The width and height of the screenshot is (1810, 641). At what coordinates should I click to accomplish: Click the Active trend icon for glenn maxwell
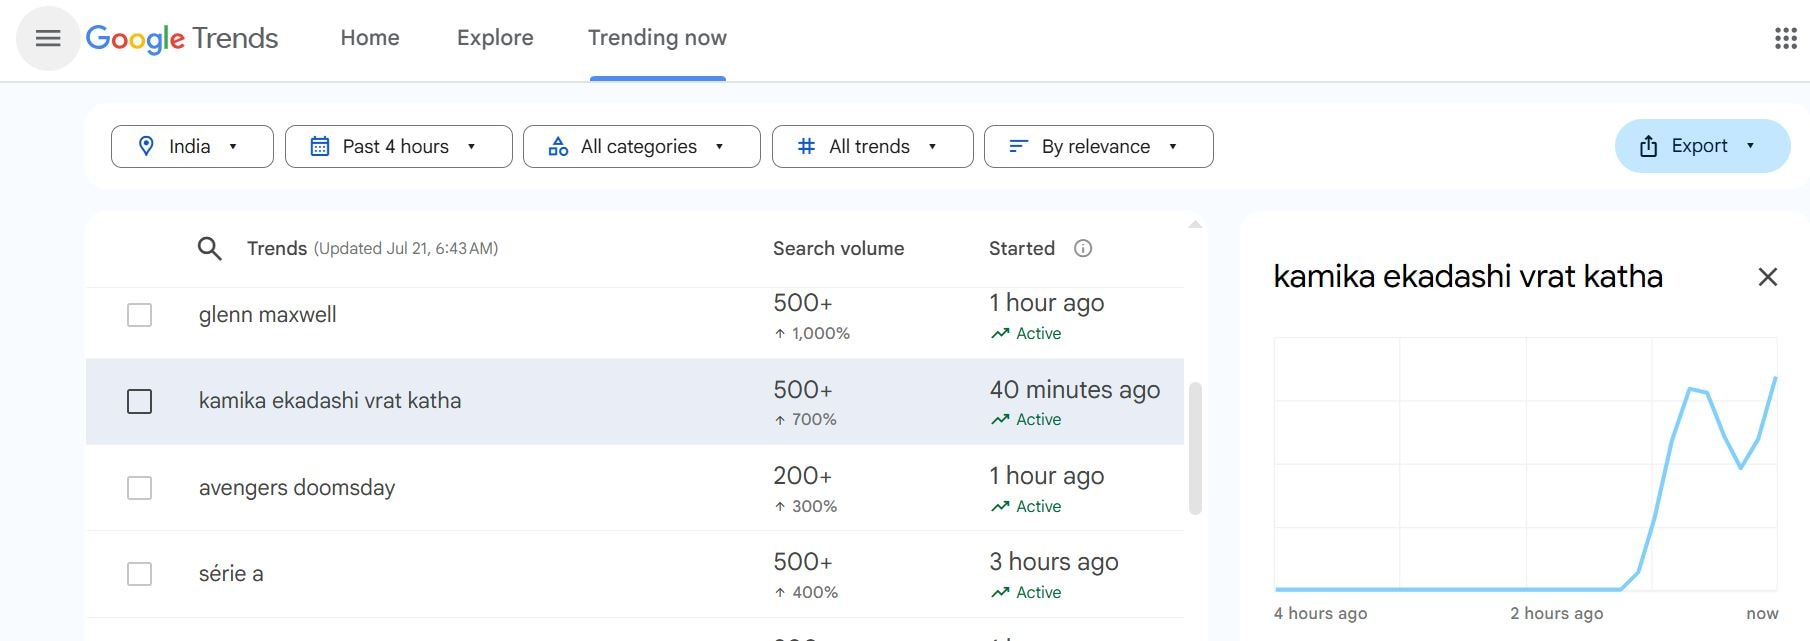1000,333
